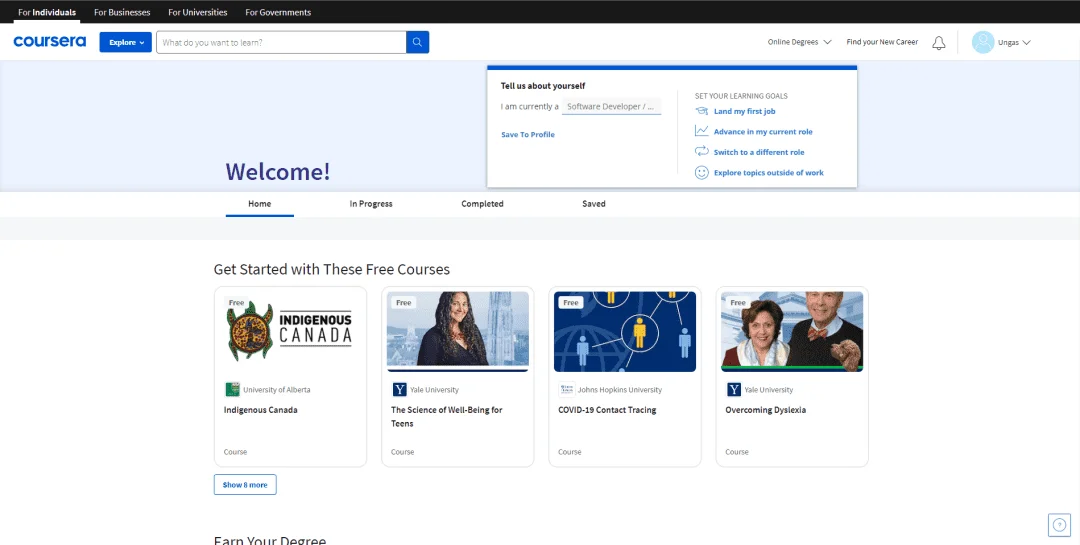This screenshot has width=1080, height=545.
Task: Click Save To Profile link
Action: click(528, 134)
